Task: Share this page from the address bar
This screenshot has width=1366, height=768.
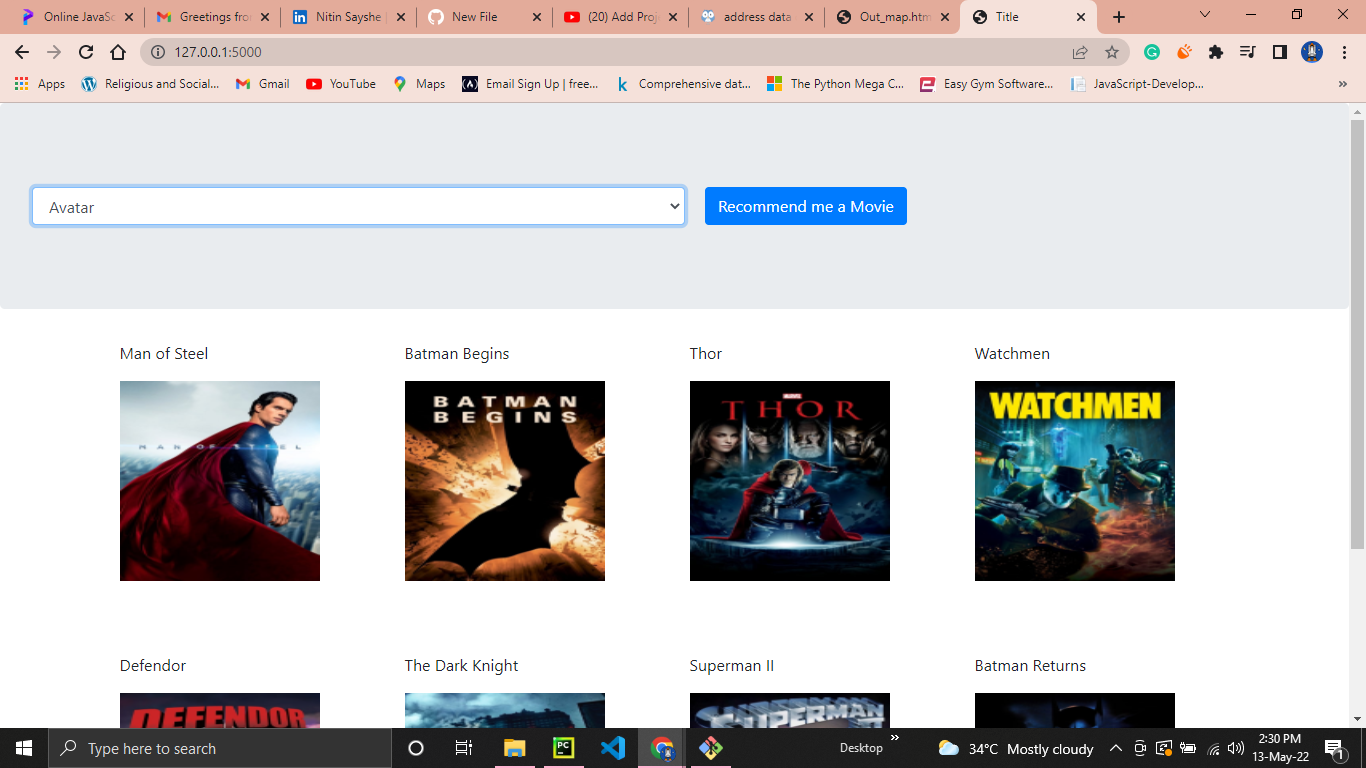Action: click(1080, 52)
